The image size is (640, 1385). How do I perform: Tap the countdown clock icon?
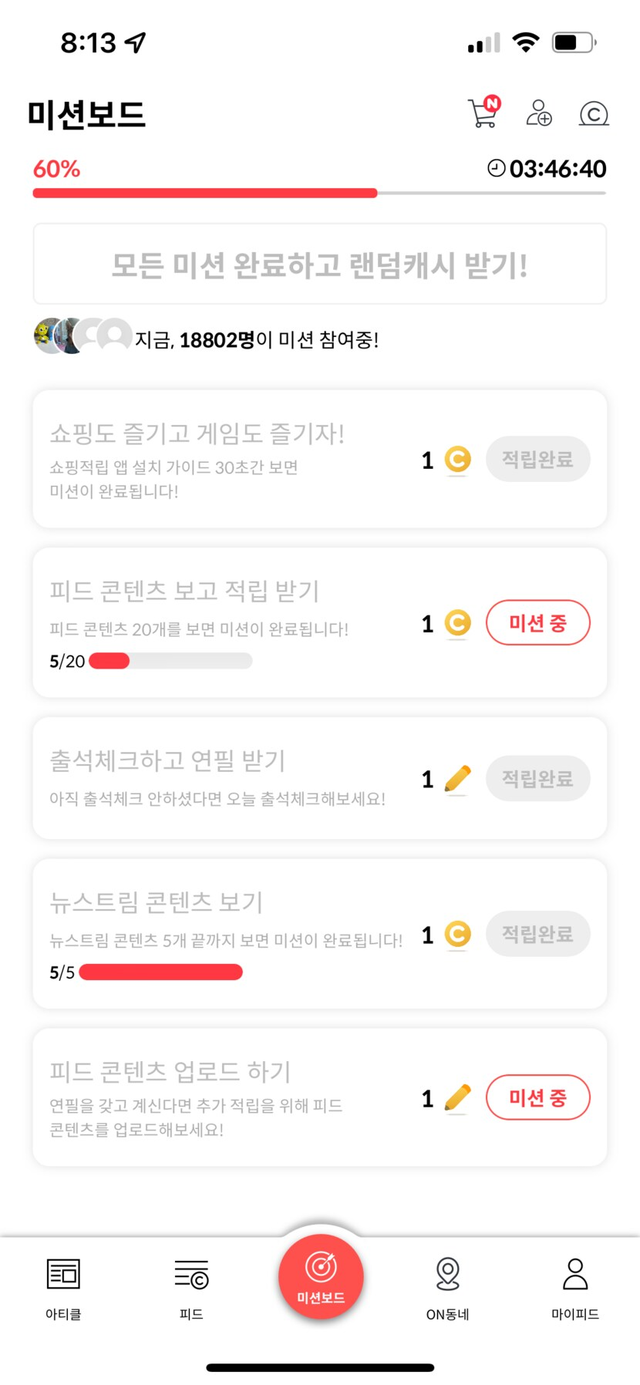point(496,169)
